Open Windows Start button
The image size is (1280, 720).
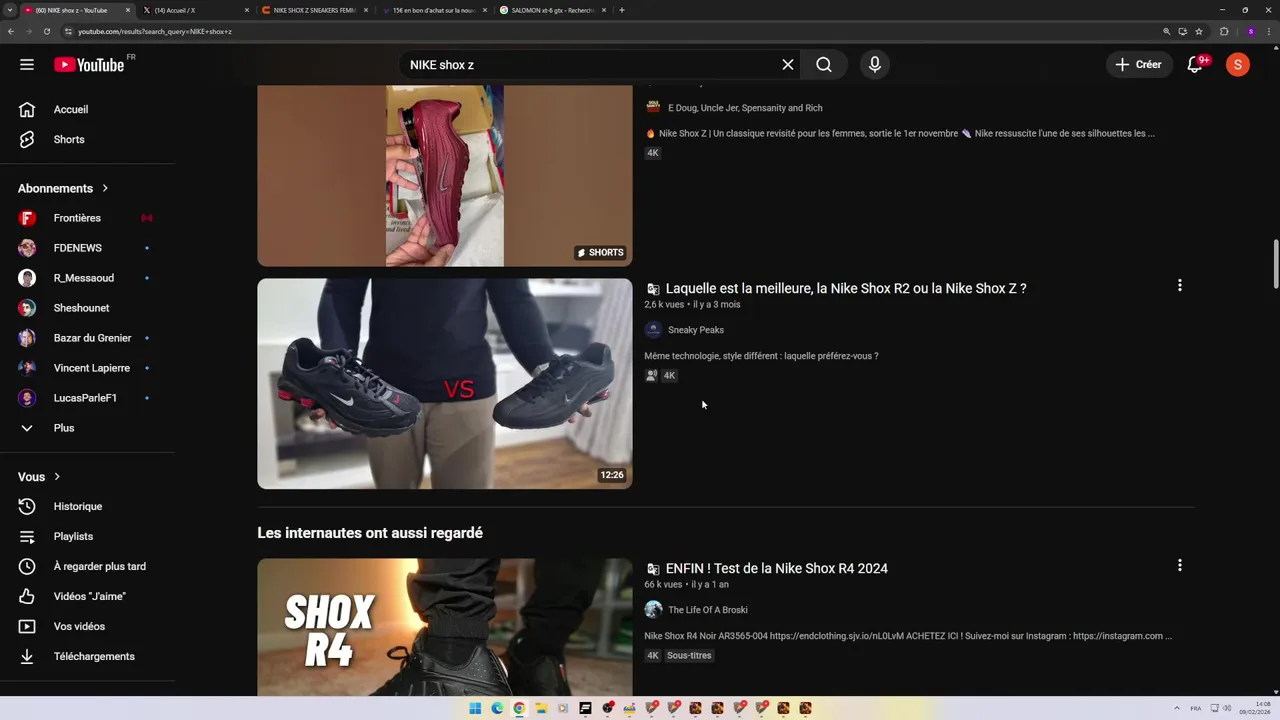(475, 708)
